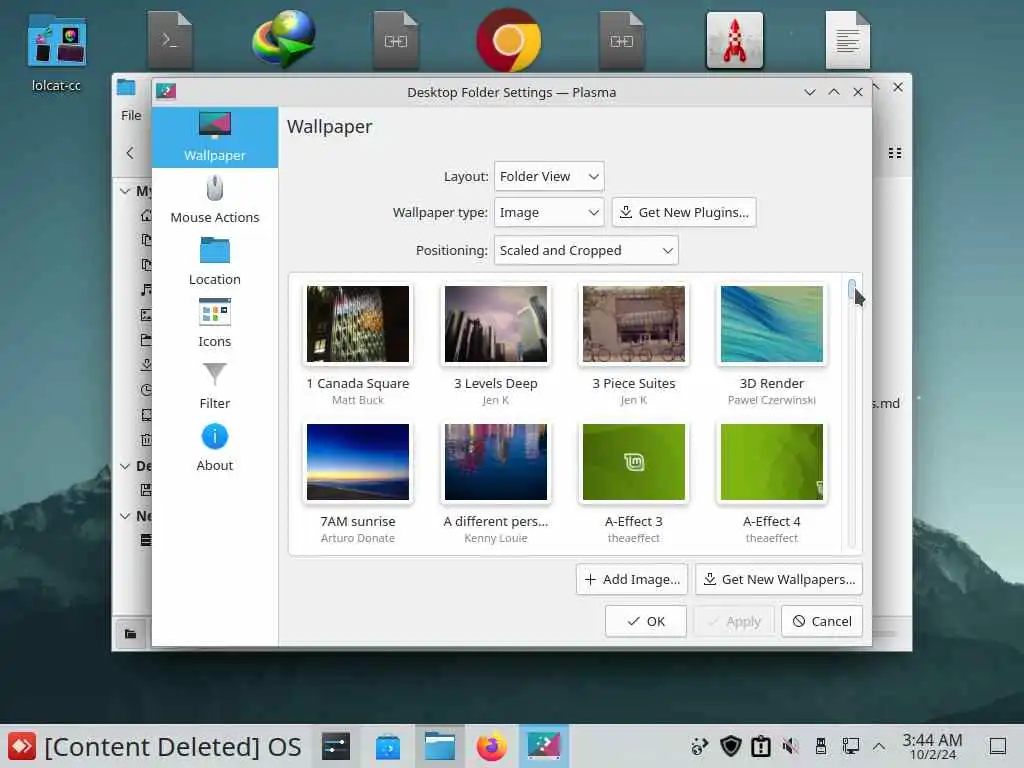Click the Add Image button

(632, 579)
